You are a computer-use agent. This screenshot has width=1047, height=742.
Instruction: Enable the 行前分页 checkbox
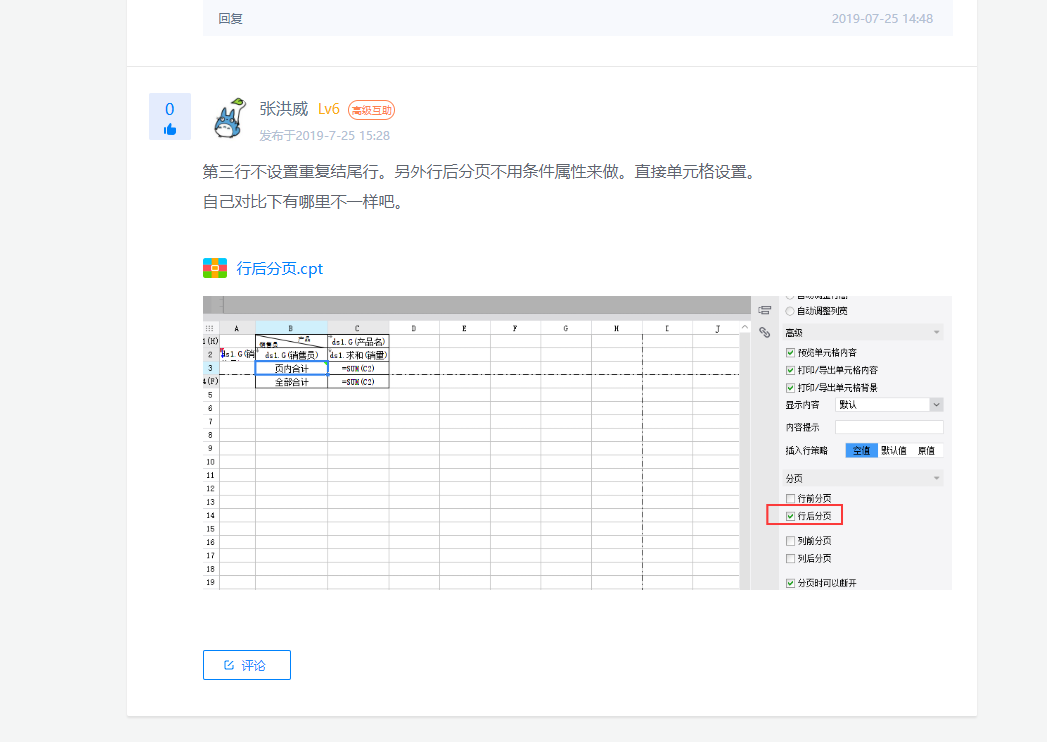(792, 498)
